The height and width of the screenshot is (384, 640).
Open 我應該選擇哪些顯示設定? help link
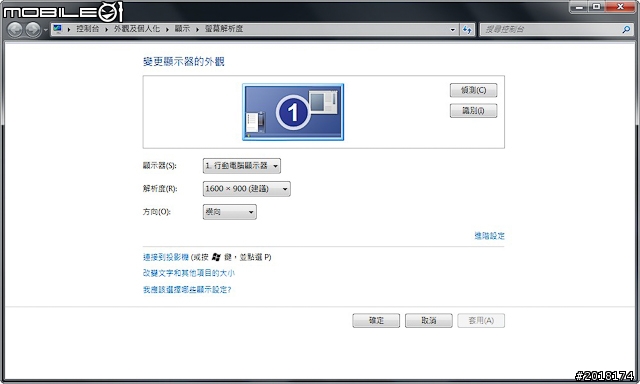[x=187, y=289]
